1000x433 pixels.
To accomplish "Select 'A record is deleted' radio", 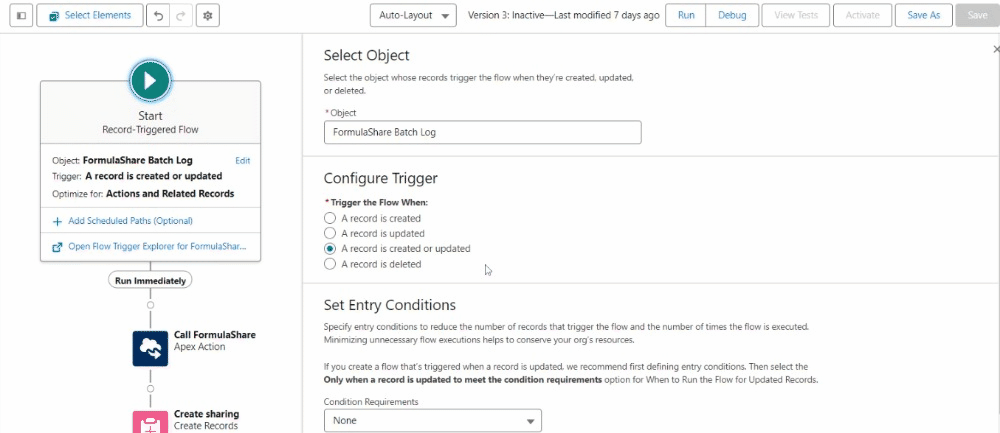I will coord(330,264).
